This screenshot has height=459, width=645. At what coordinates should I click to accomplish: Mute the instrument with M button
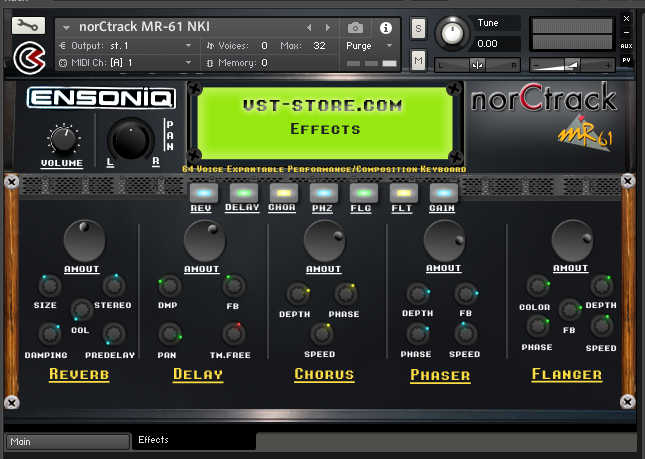click(418, 61)
